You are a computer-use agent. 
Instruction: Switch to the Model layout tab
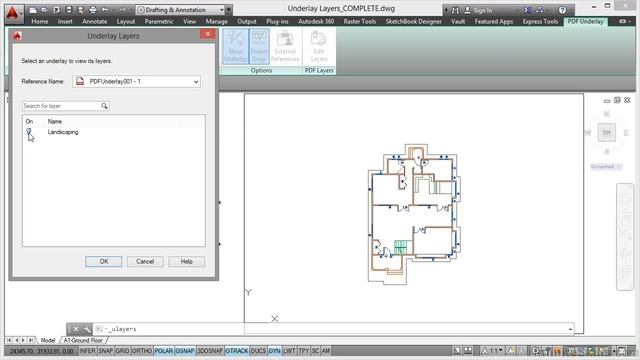point(48,340)
